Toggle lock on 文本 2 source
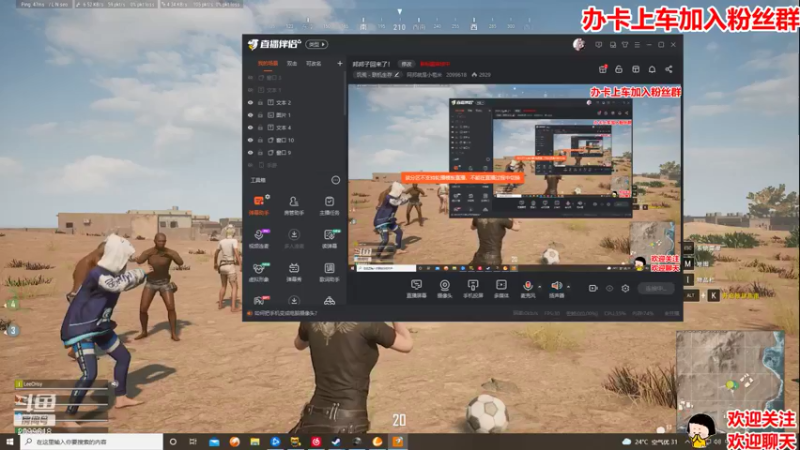This screenshot has height=450, width=800. click(260, 103)
